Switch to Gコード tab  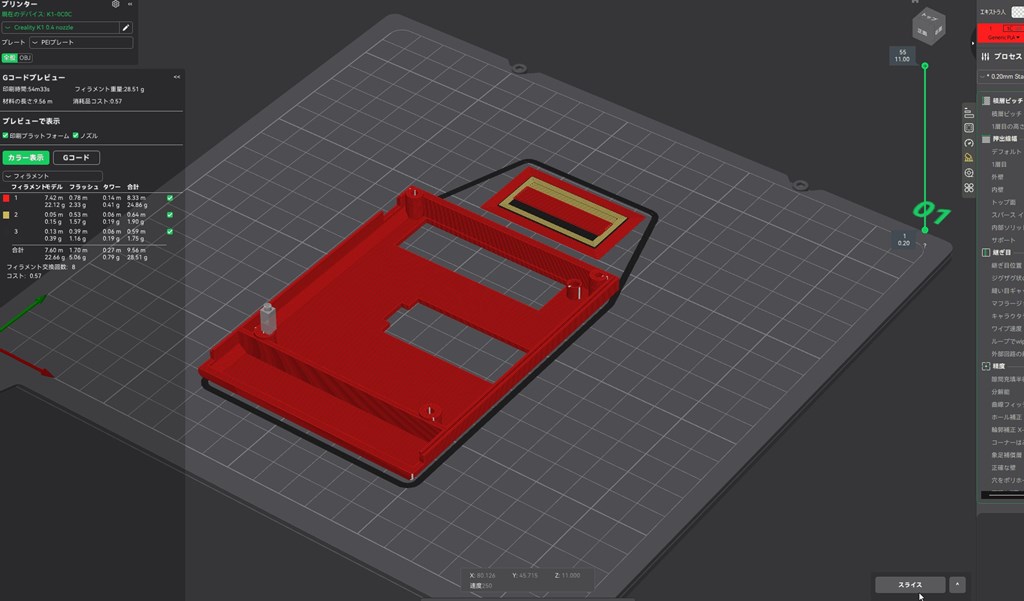click(x=76, y=157)
